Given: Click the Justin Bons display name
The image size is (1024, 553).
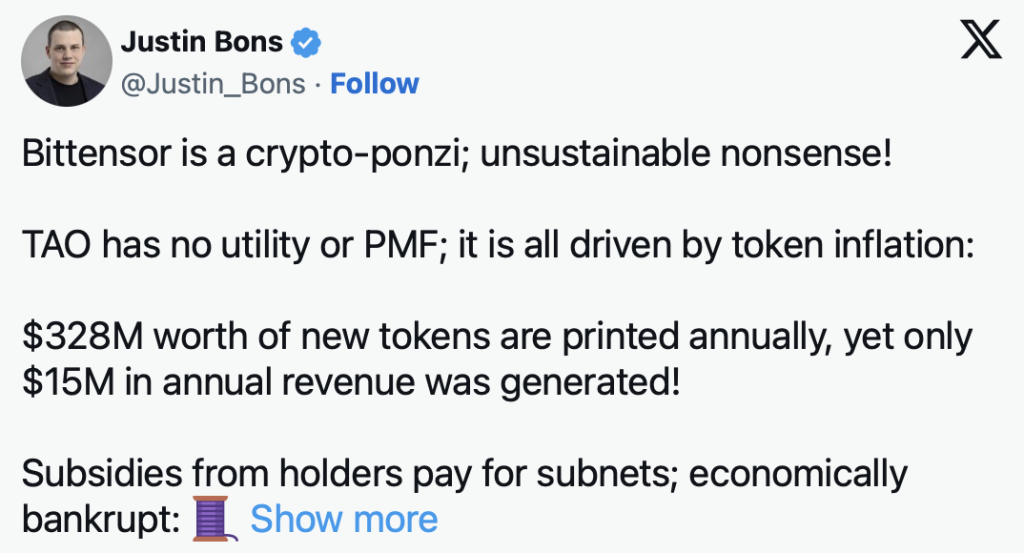Looking at the screenshot, I should click(202, 43).
